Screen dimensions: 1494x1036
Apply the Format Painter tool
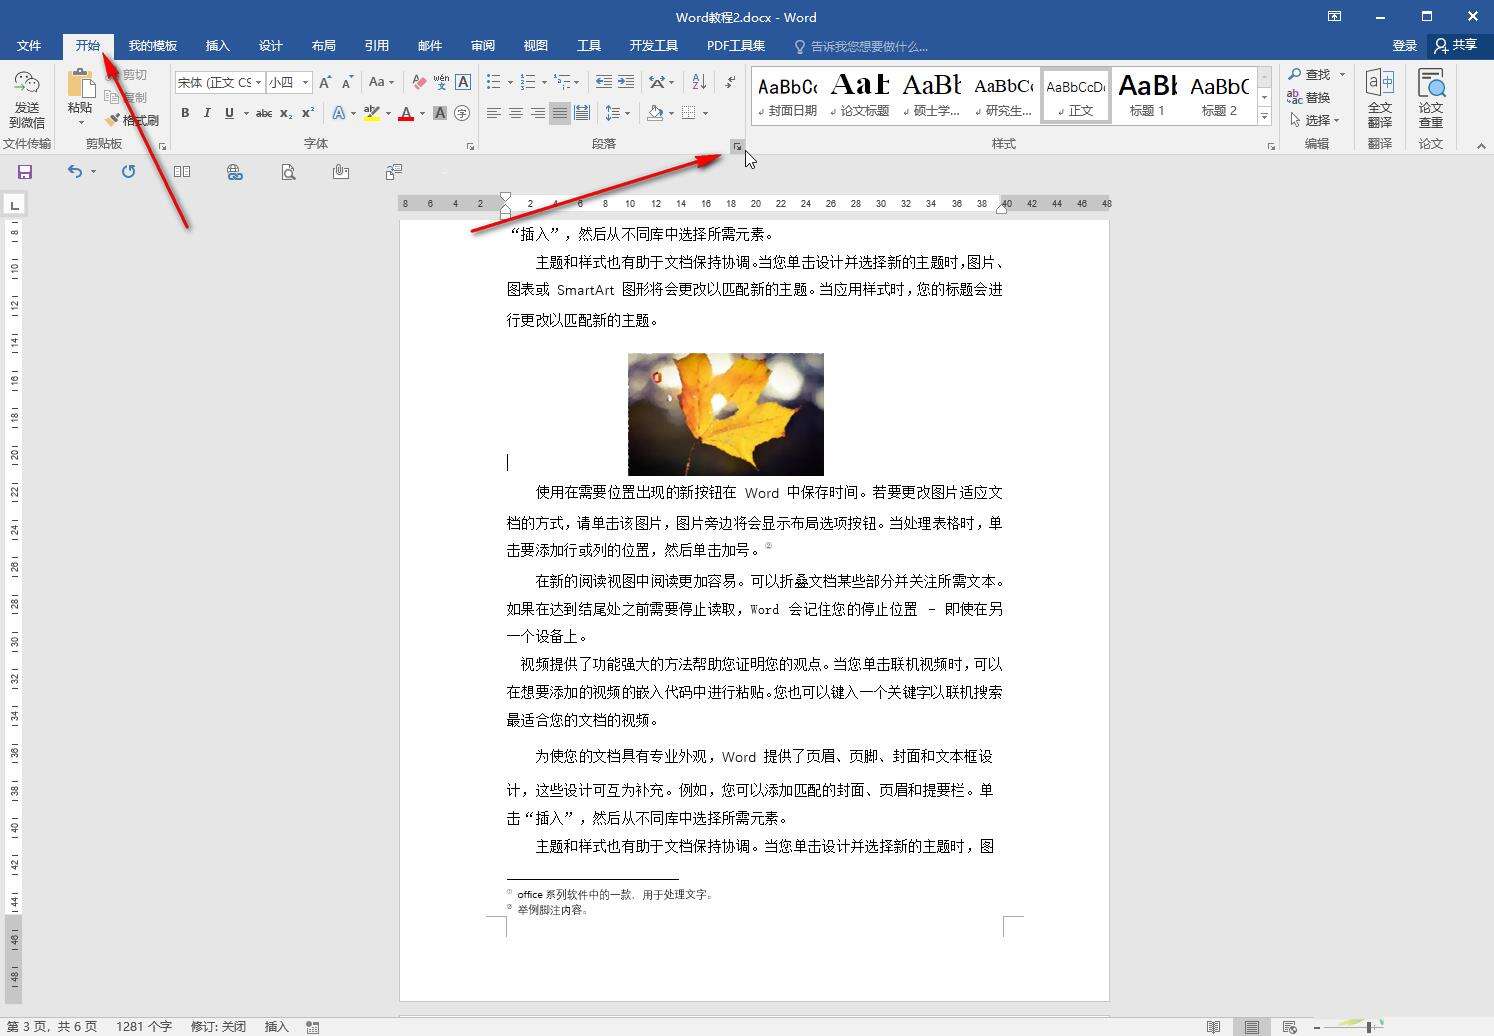pos(133,120)
